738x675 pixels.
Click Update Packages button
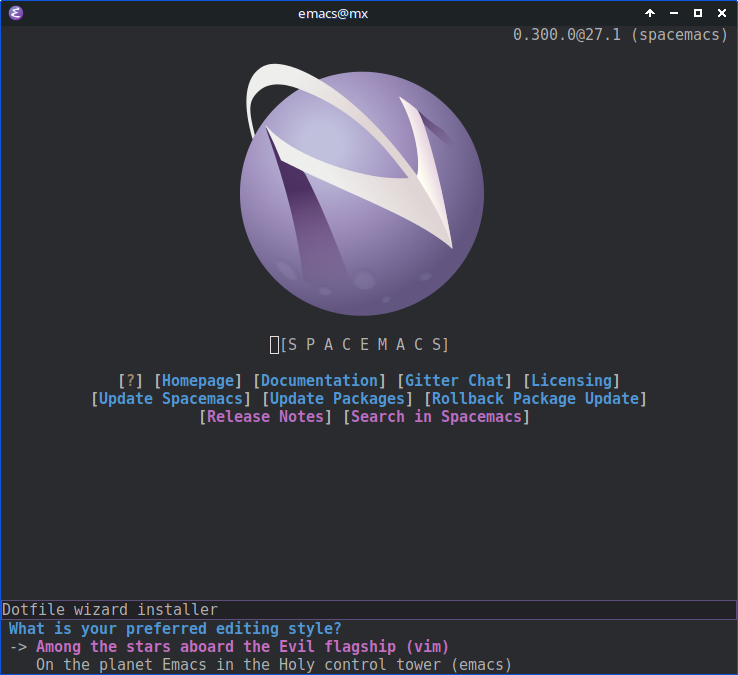point(337,399)
